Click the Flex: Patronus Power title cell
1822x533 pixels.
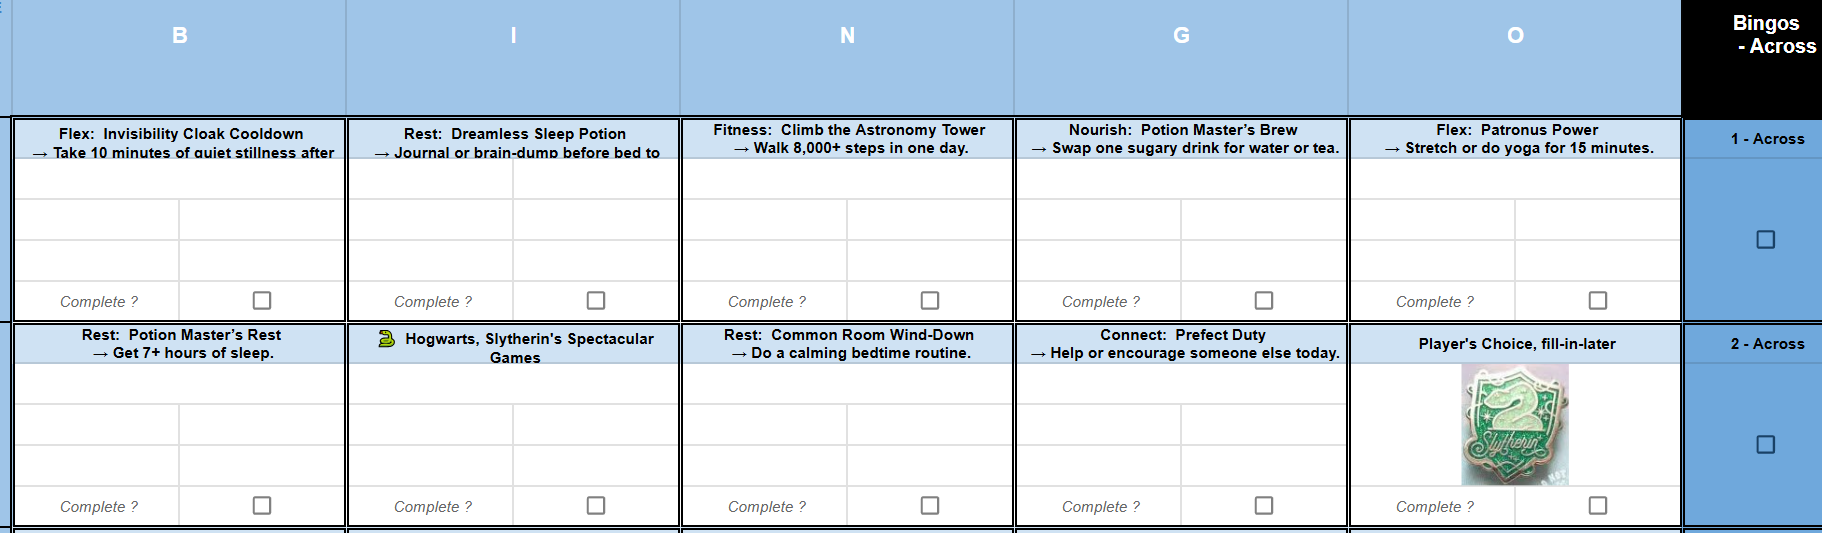1516,139
